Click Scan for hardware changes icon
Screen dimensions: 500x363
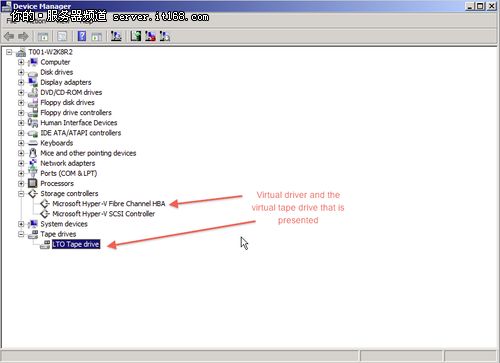click(x=116, y=36)
